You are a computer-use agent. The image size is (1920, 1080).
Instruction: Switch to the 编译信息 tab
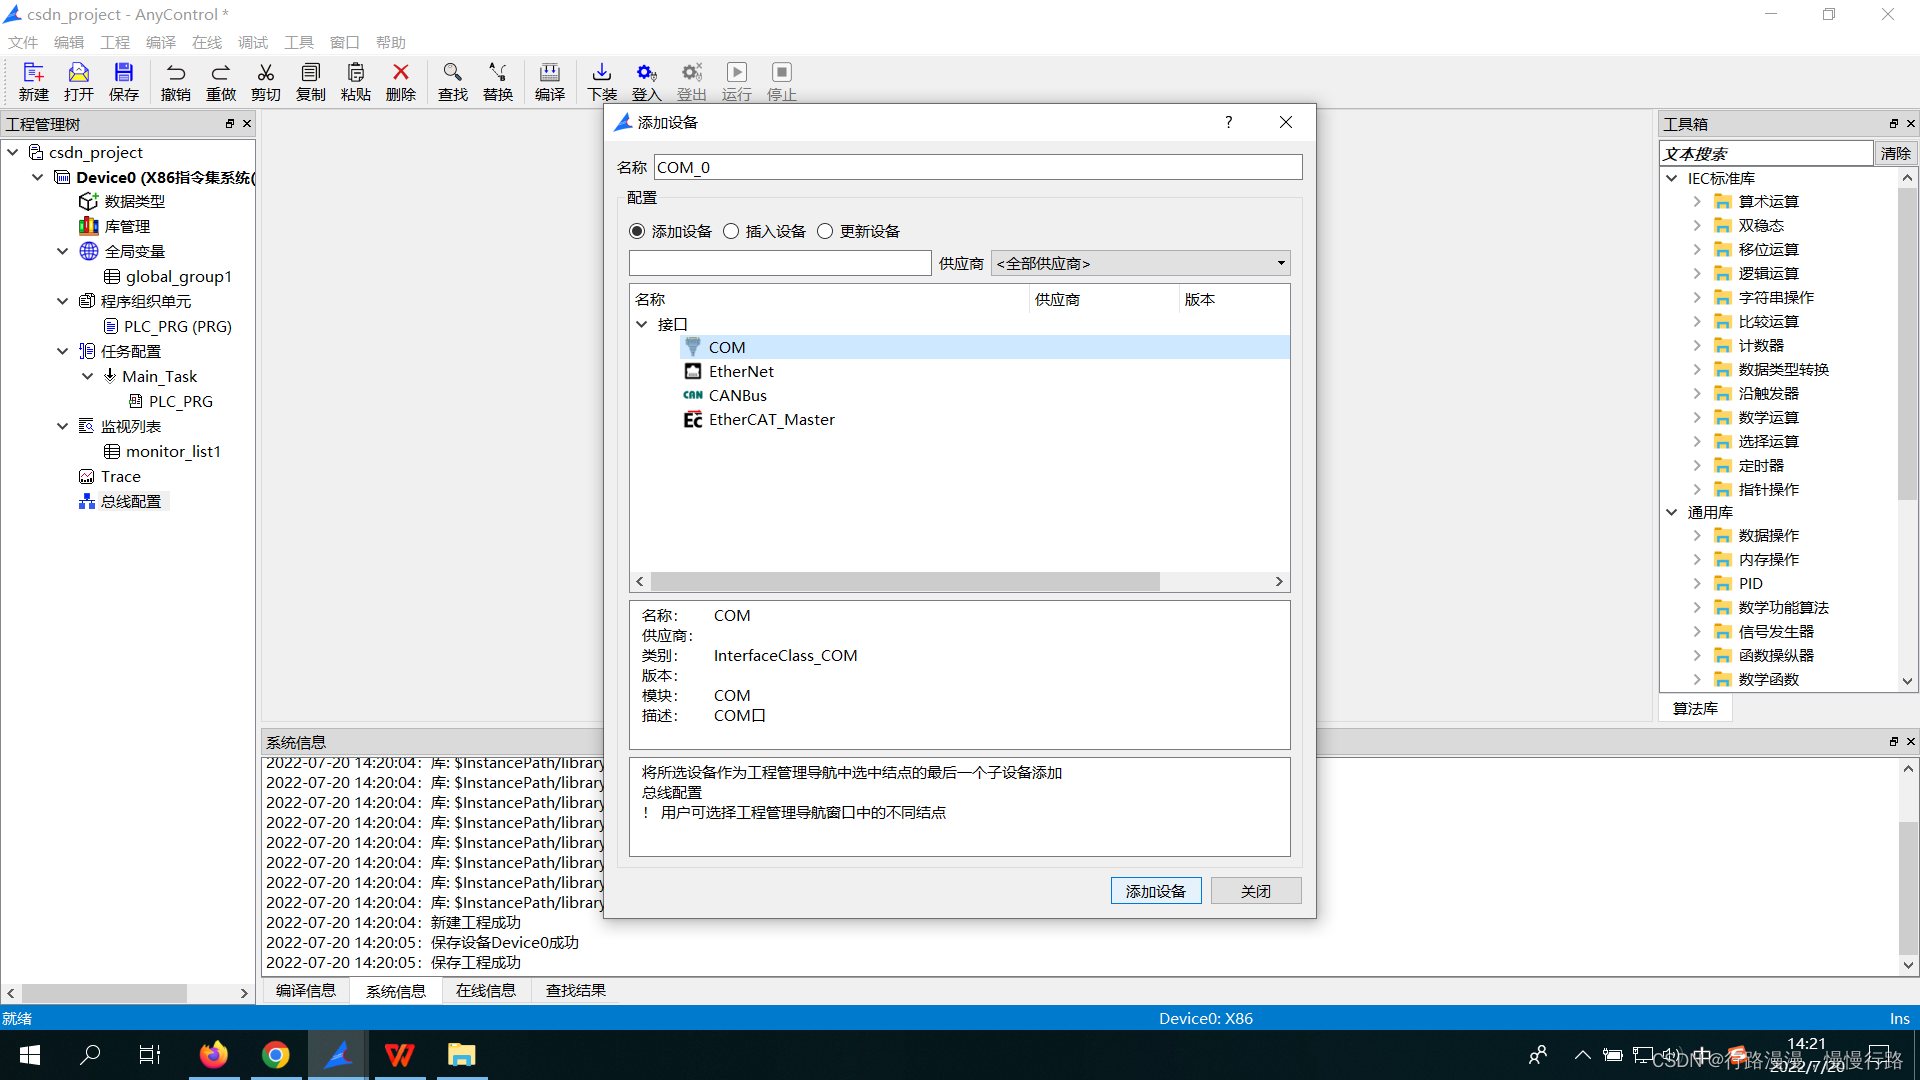point(306,990)
